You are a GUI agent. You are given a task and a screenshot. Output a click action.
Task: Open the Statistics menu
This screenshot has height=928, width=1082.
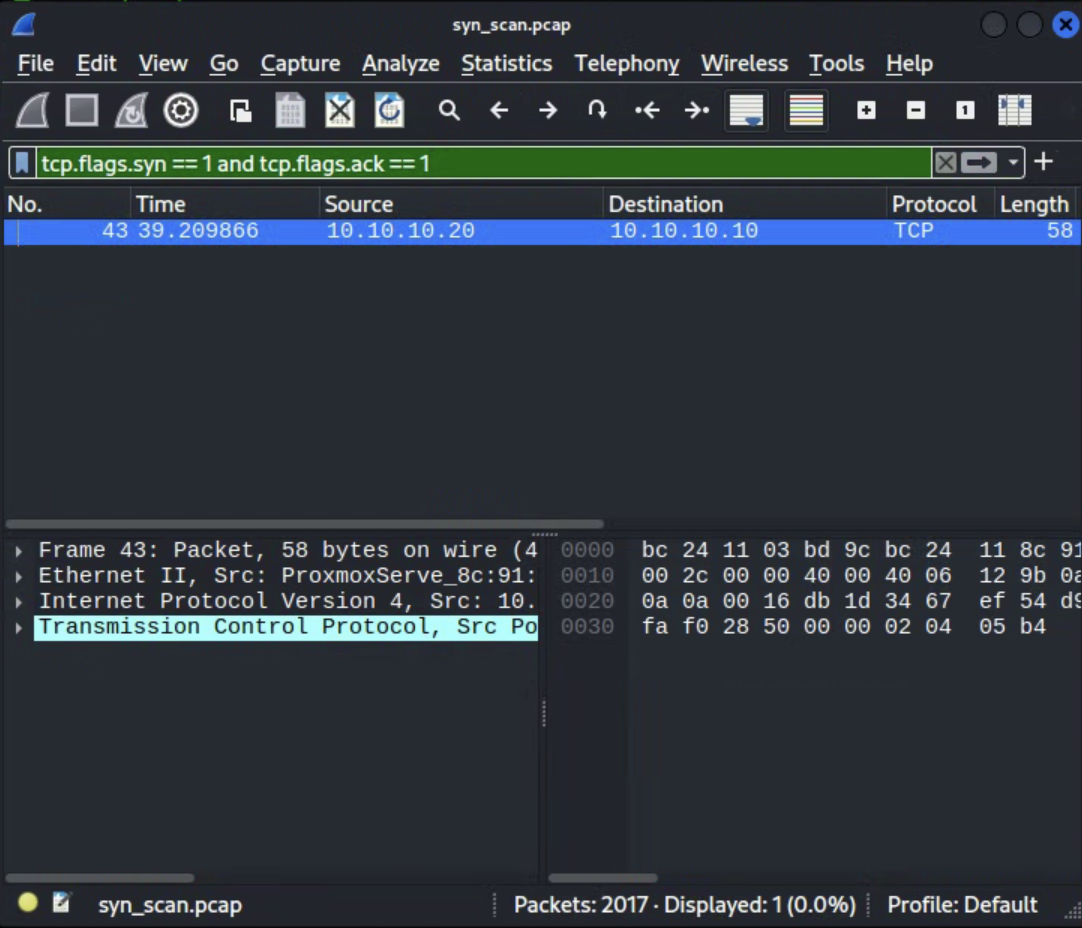pyautogui.click(x=507, y=63)
